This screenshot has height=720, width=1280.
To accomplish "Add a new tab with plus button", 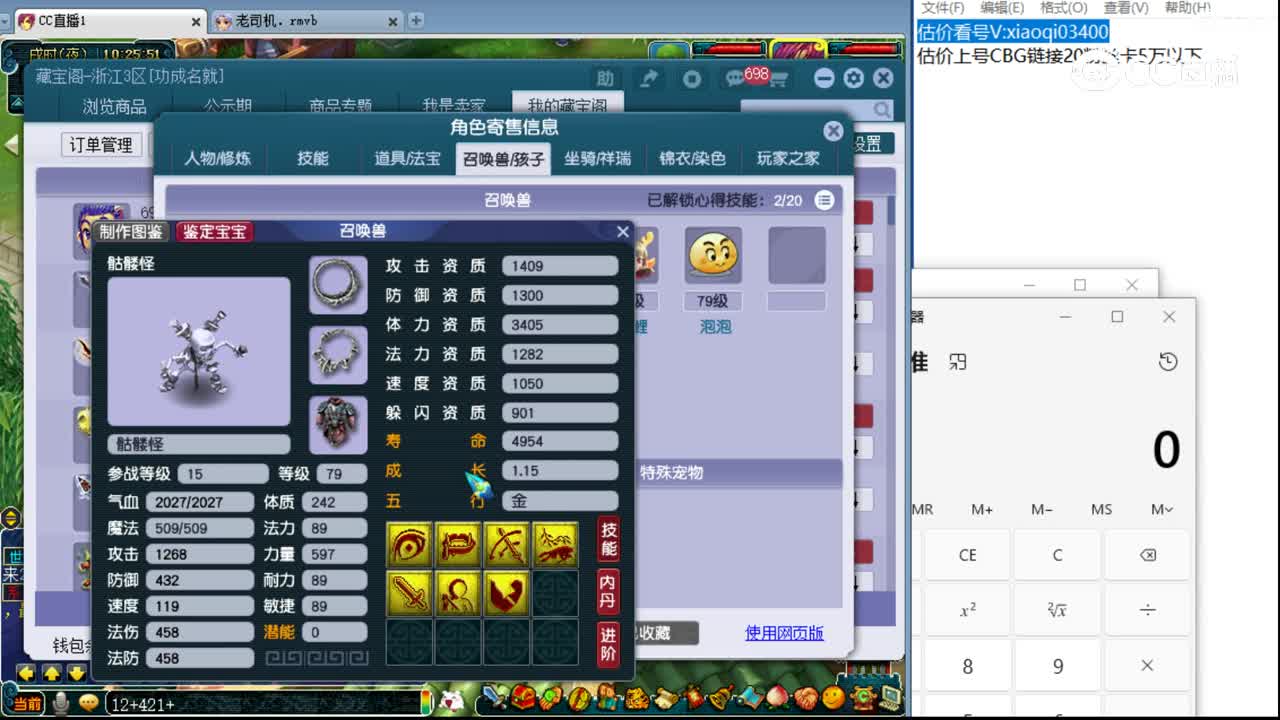I will (416, 20).
